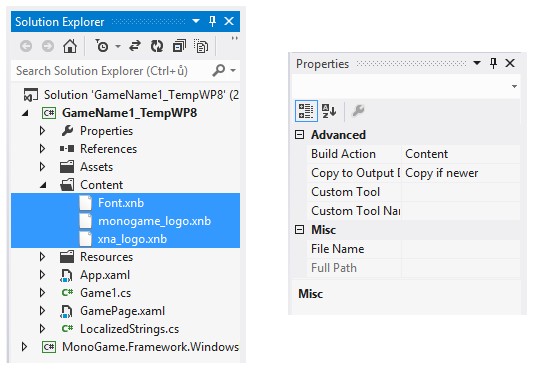Select the GamePage.xaml file
The image size is (535, 371).
coord(122,311)
